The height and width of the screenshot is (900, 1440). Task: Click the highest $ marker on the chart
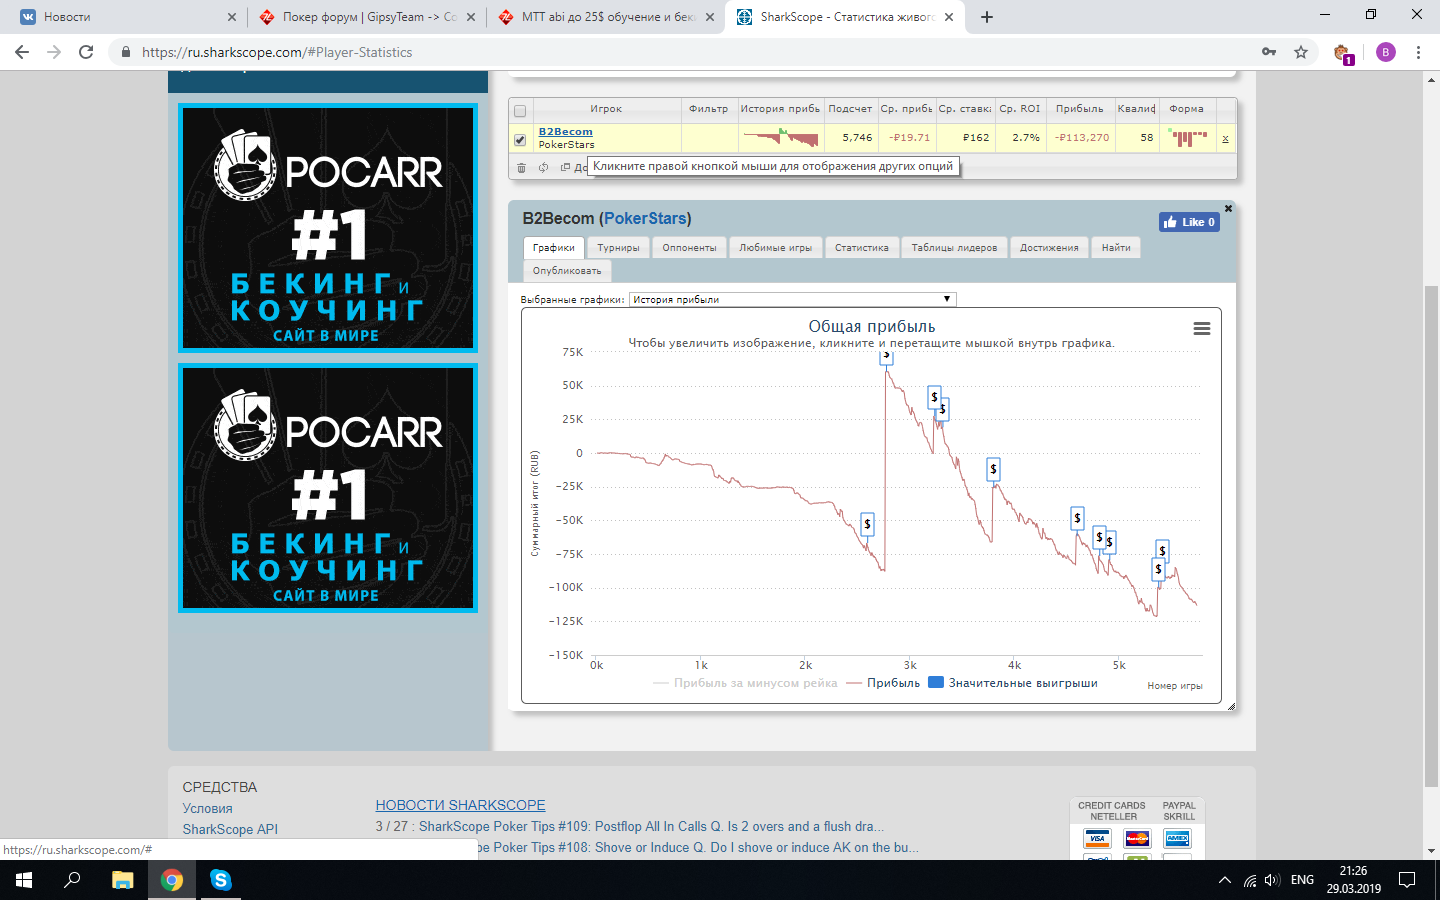pyautogui.click(x=886, y=356)
